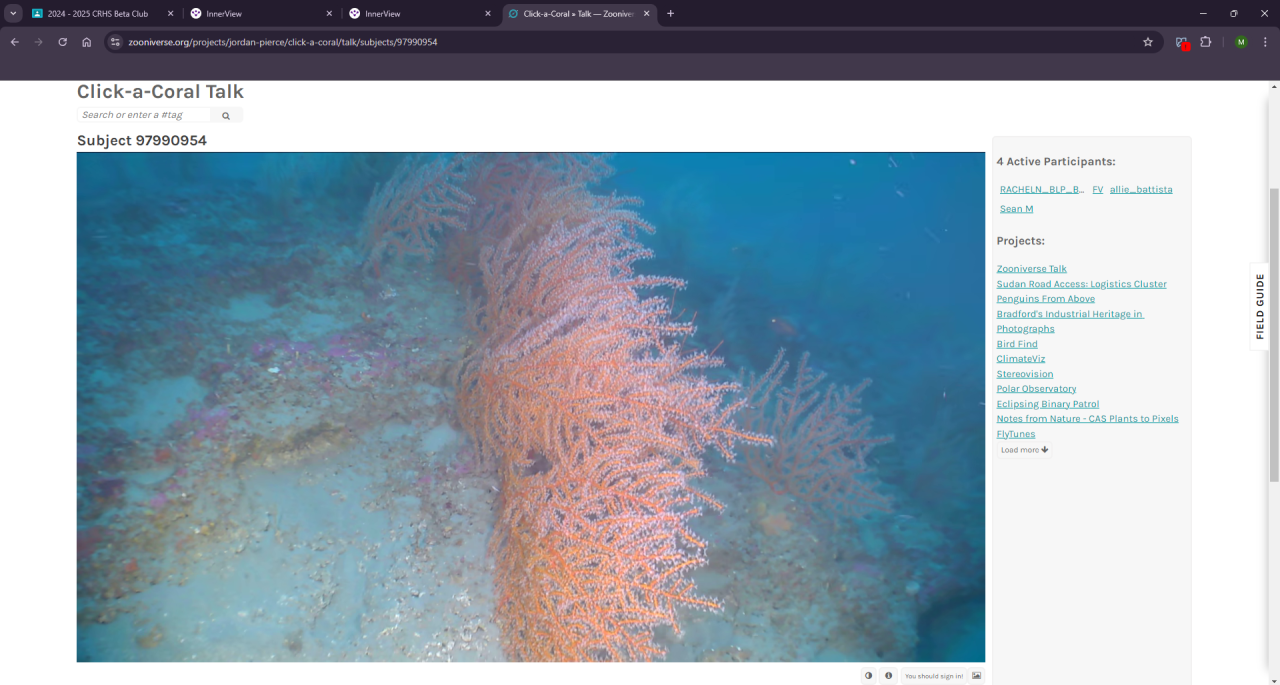
Task: Open Notes from Nature - CAS Plants to Pixels
Action: (x=1087, y=419)
